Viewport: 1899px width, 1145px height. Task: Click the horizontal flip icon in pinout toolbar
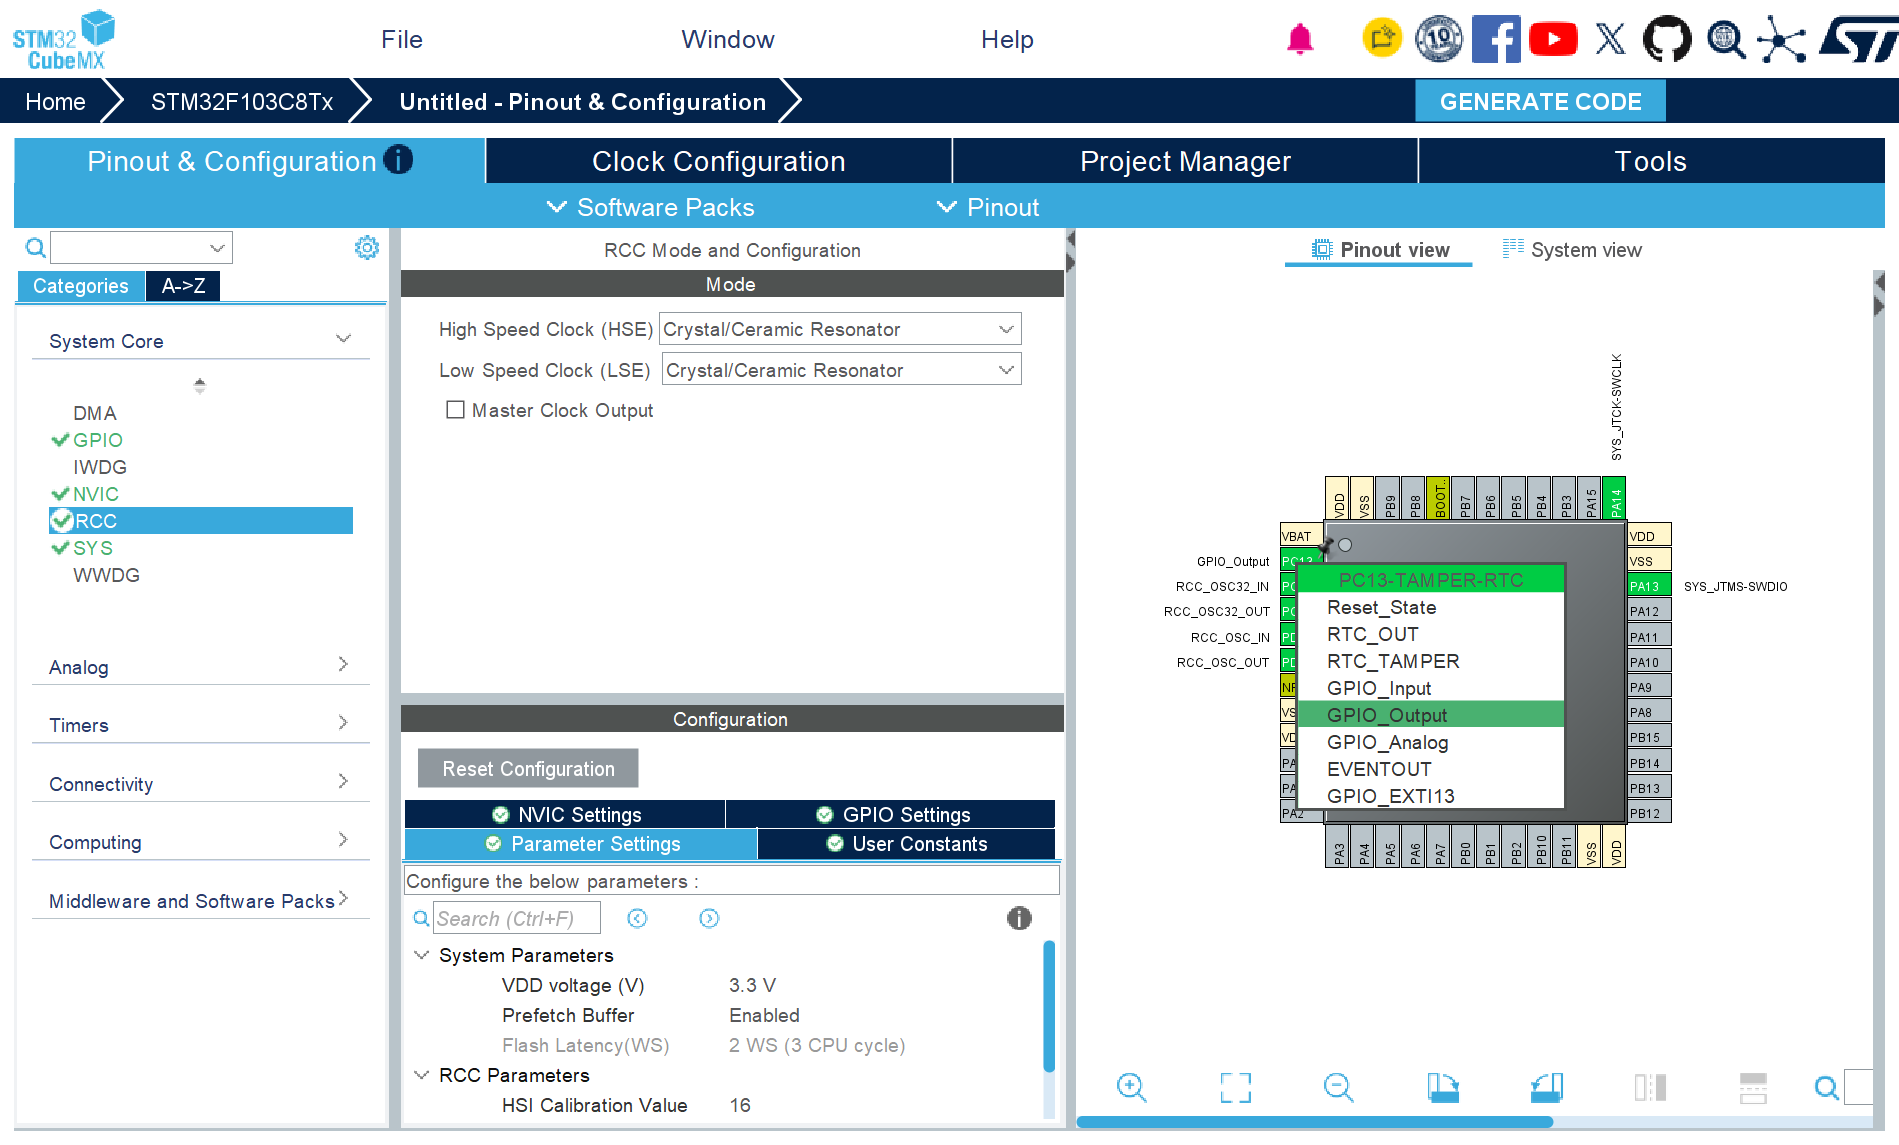pyautogui.click(x=1753, y=1087)
